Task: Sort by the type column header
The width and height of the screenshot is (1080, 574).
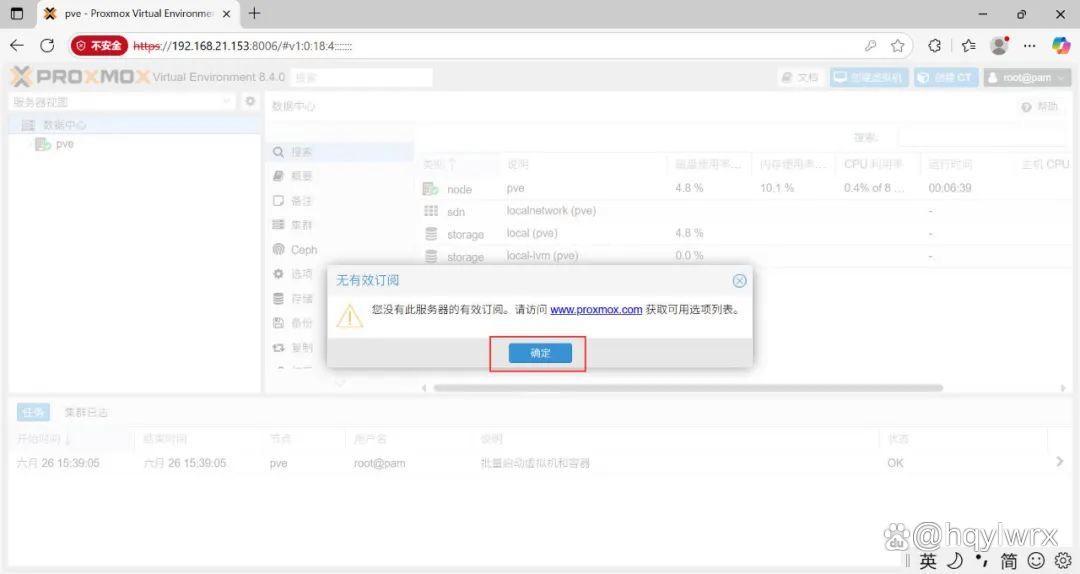Action: (x=459, y=164)
